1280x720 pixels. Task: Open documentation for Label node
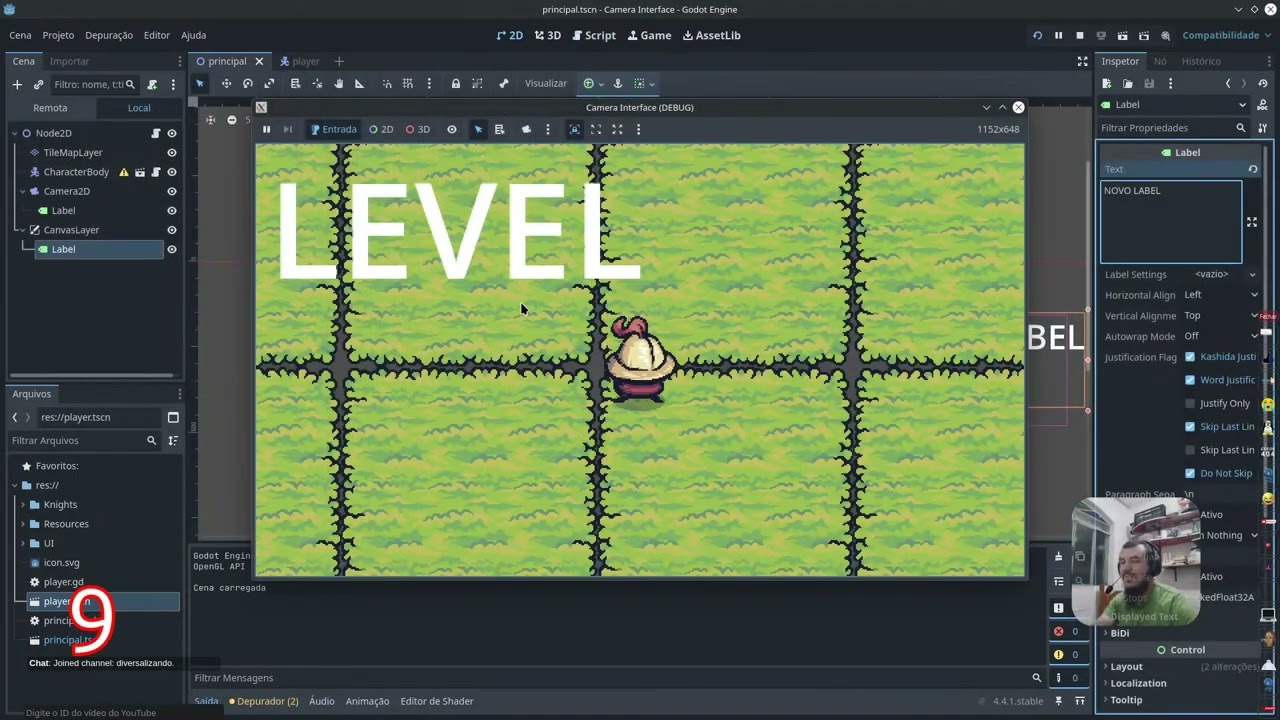tap(1262, 105)
